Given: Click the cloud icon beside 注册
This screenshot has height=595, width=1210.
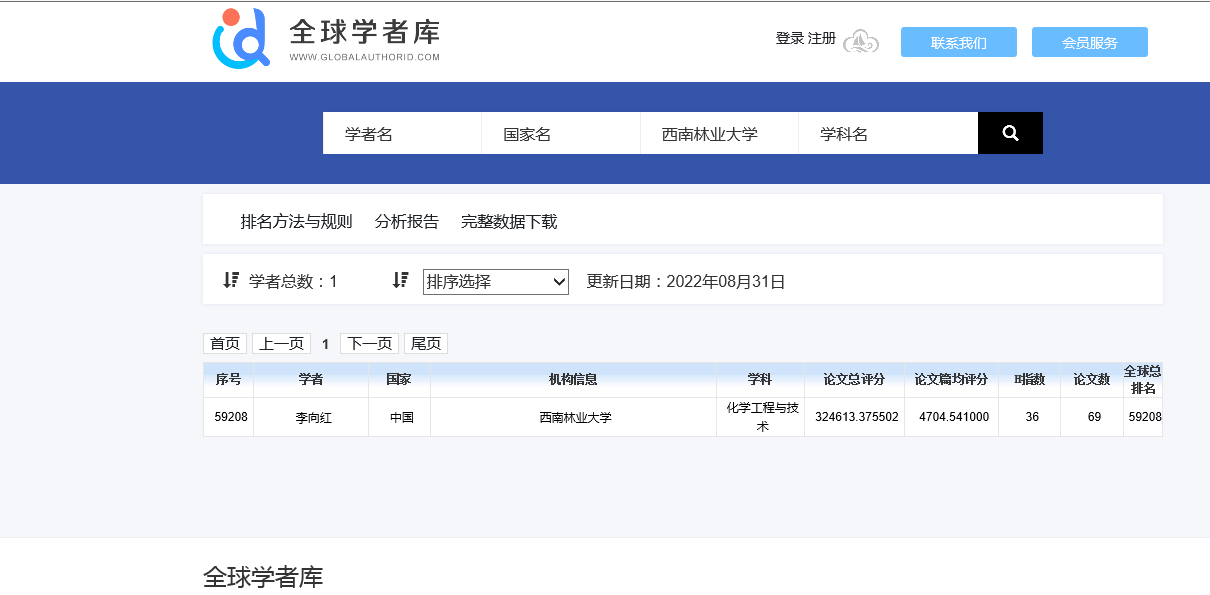Looking at the screenshot, I should (x=860, y=41).
